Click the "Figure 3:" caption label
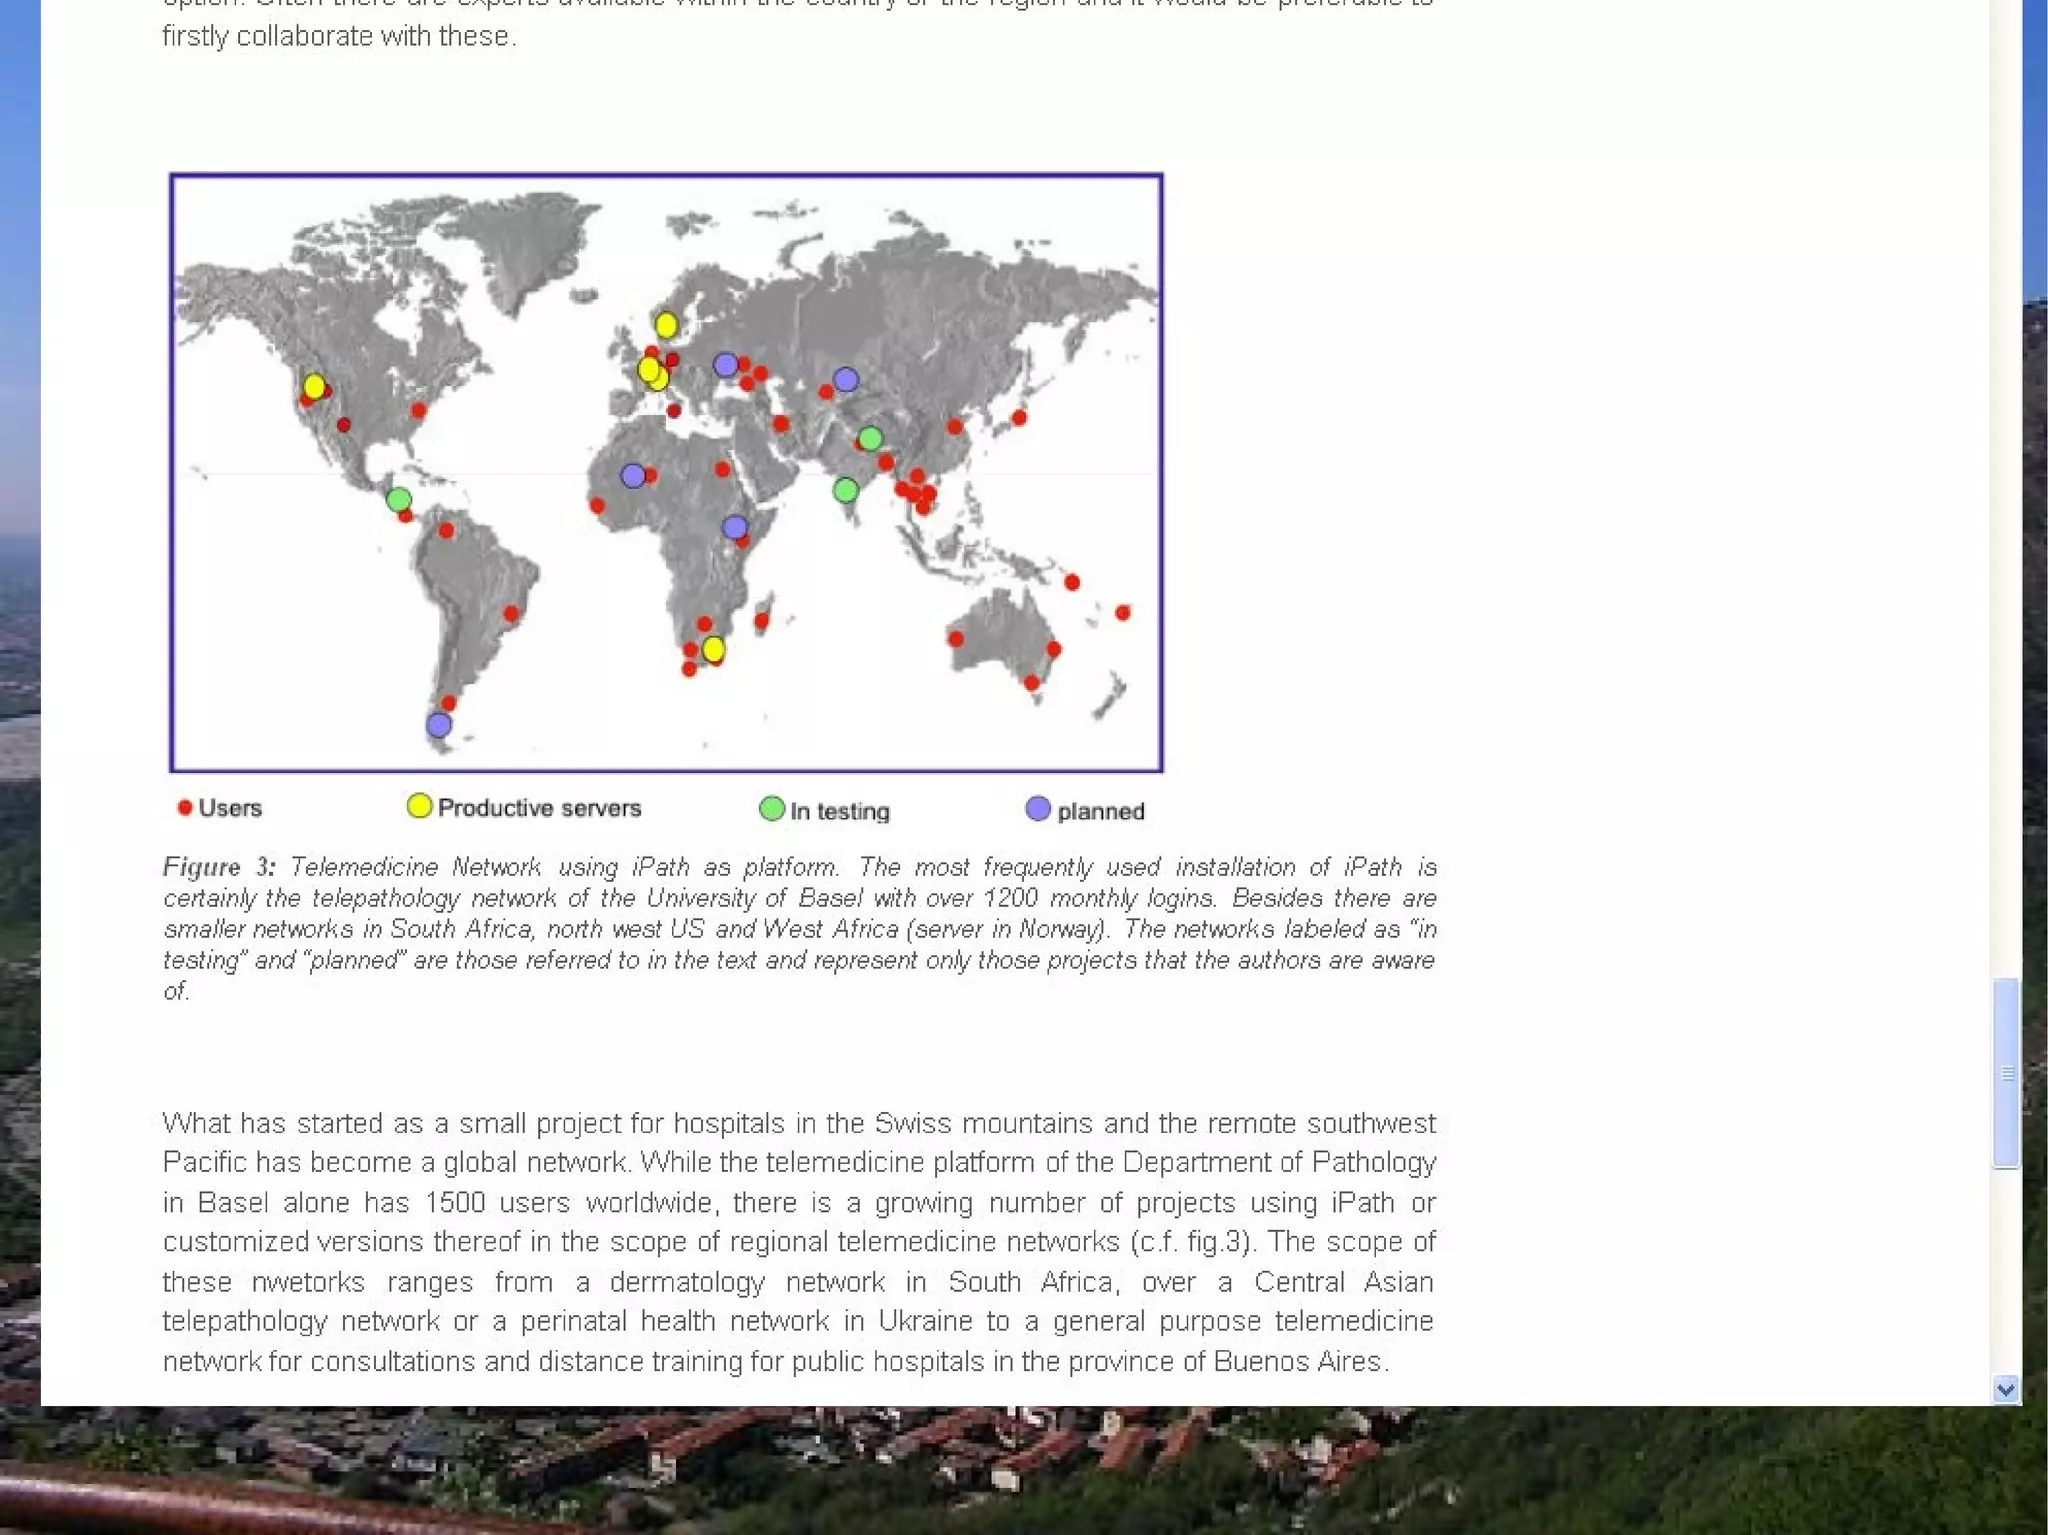This screenshot has width=2048, height=1535. [219, 867]
